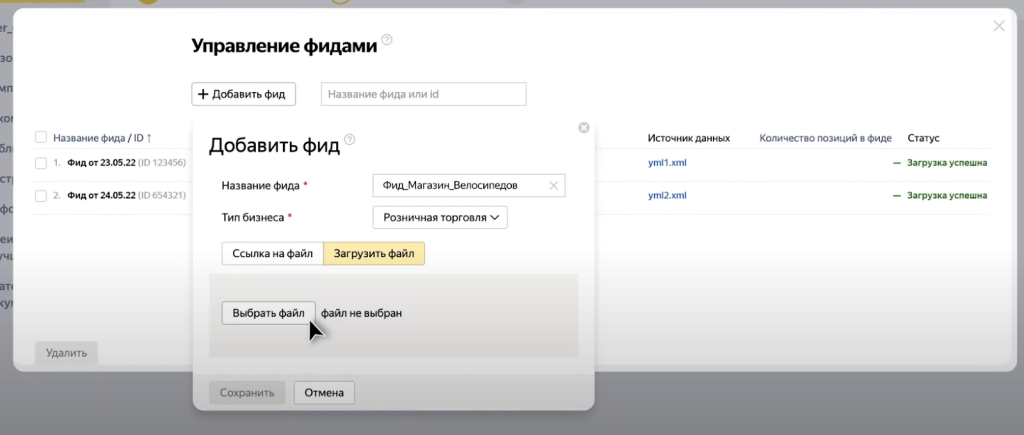Open the yml2.xml data source link
1024x435 pixels.
click(667, 195)
